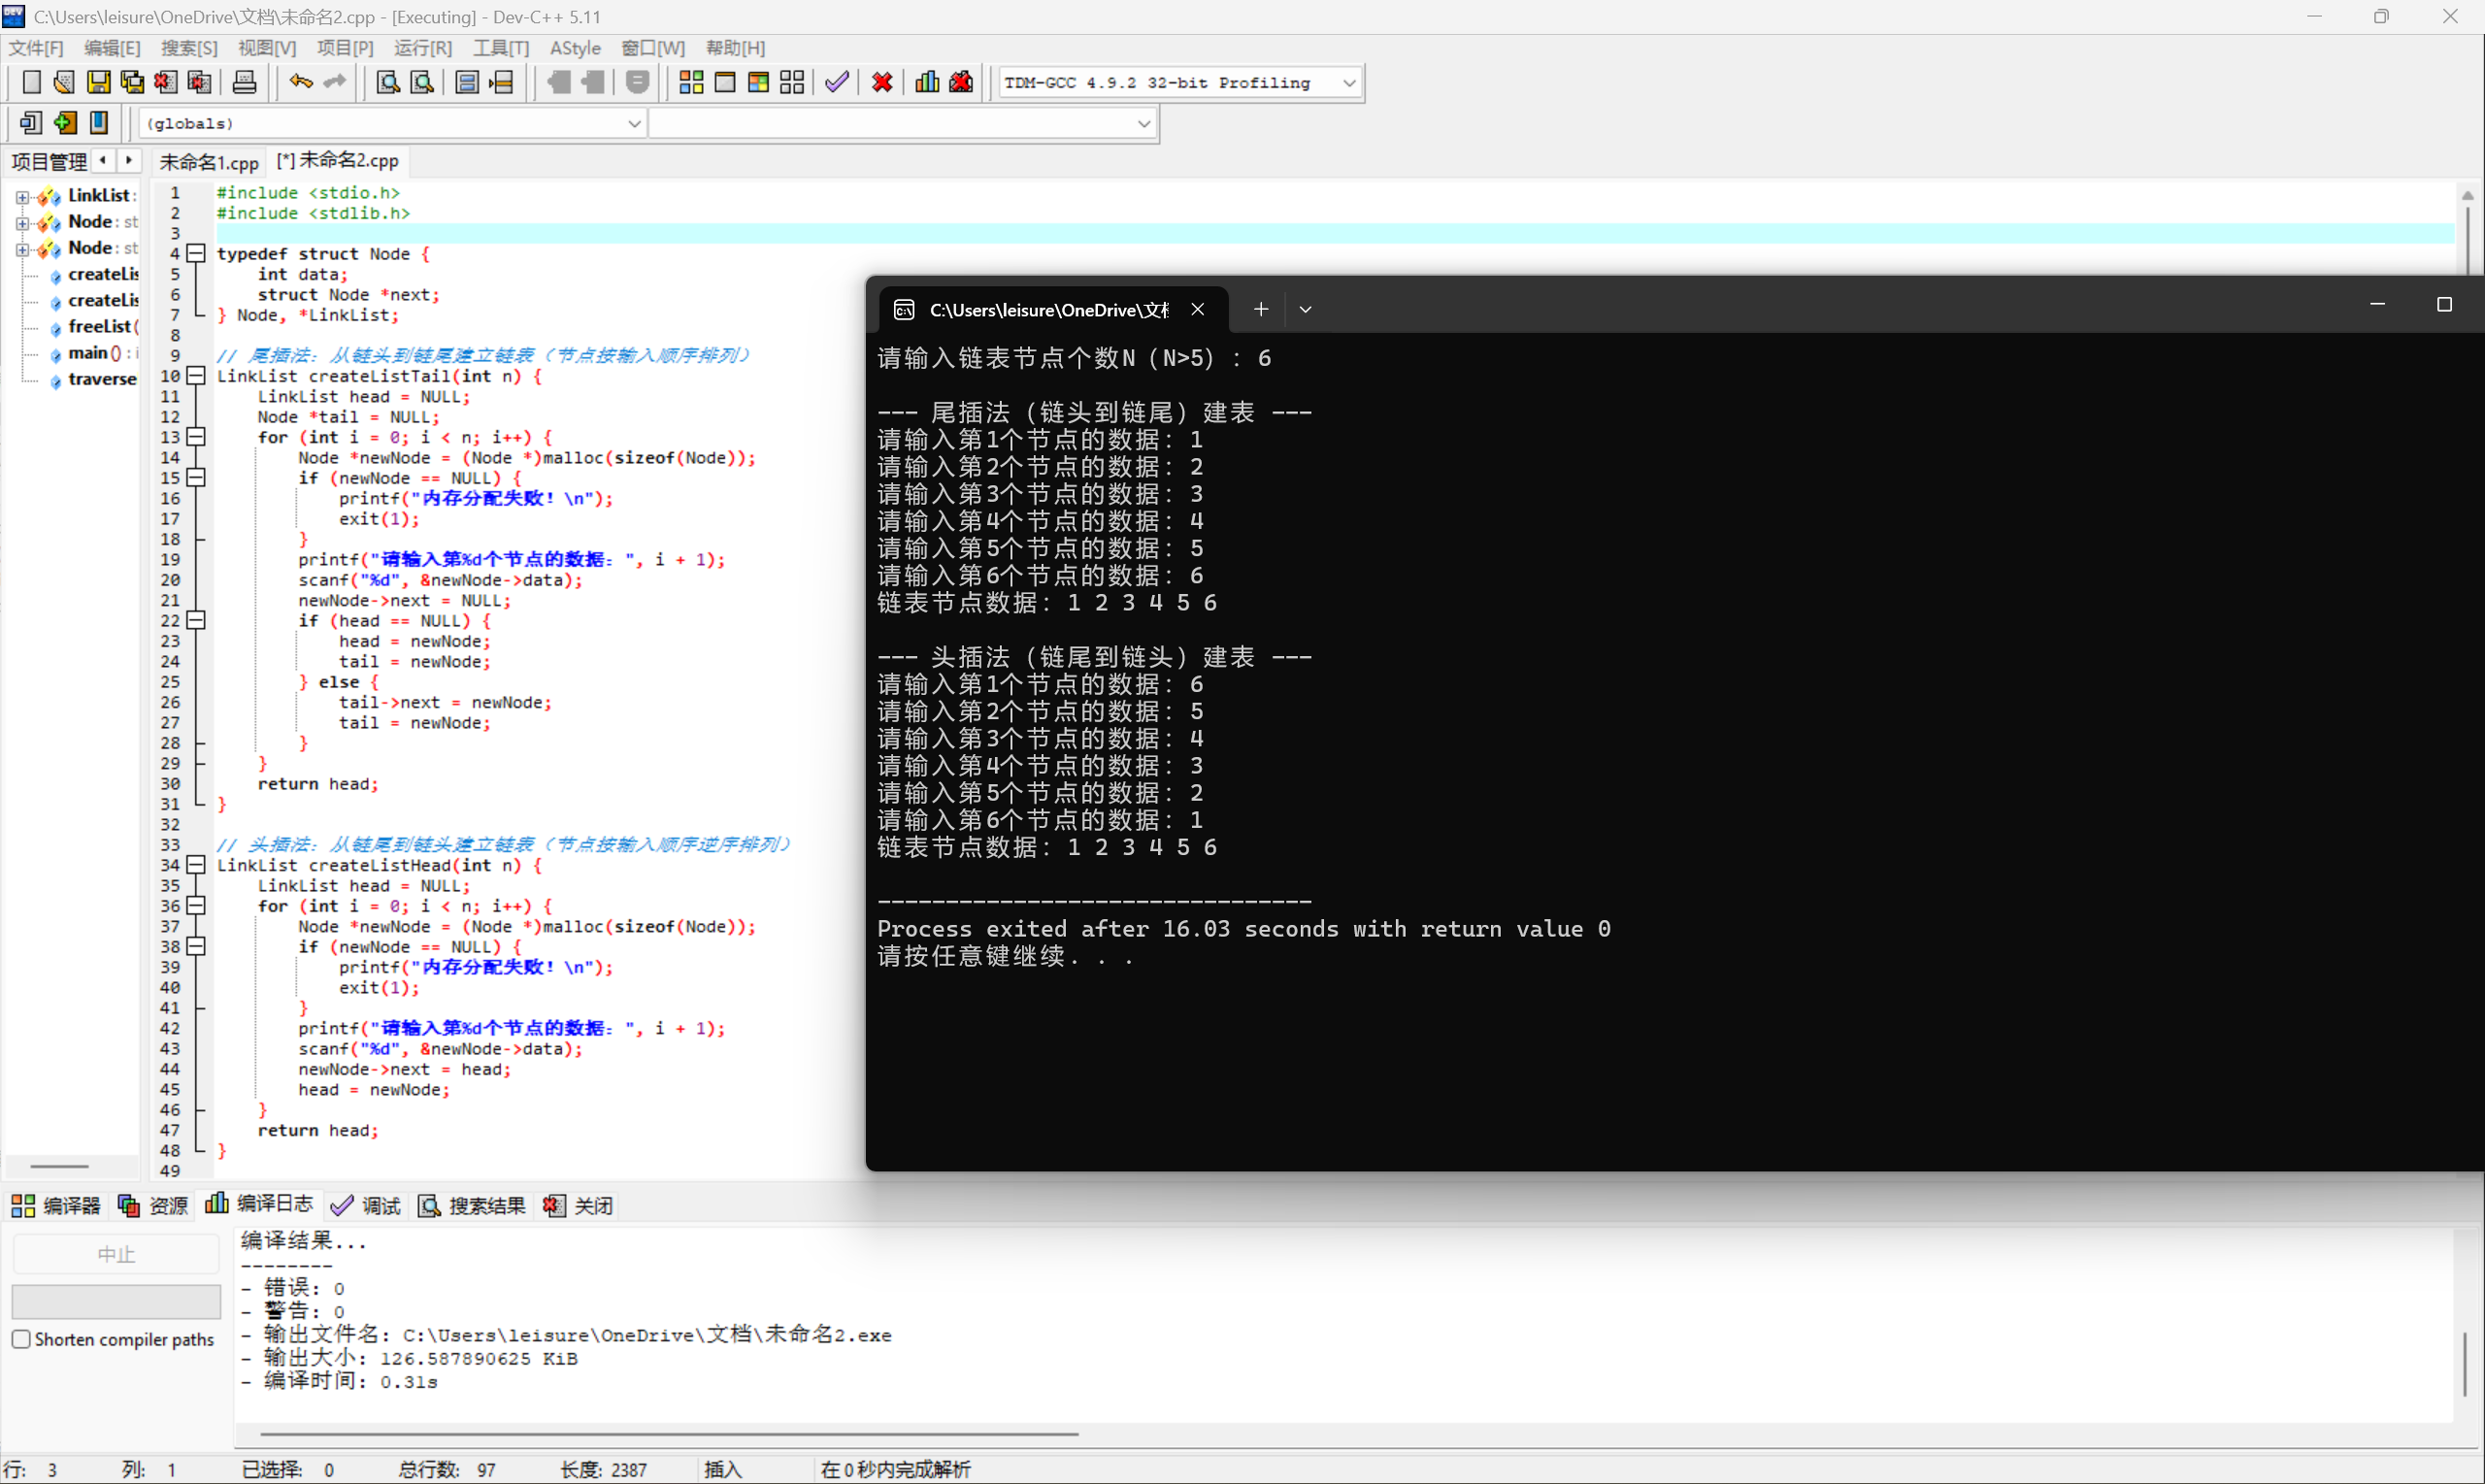
Task: Save all open files
Action: coord(132,82)
